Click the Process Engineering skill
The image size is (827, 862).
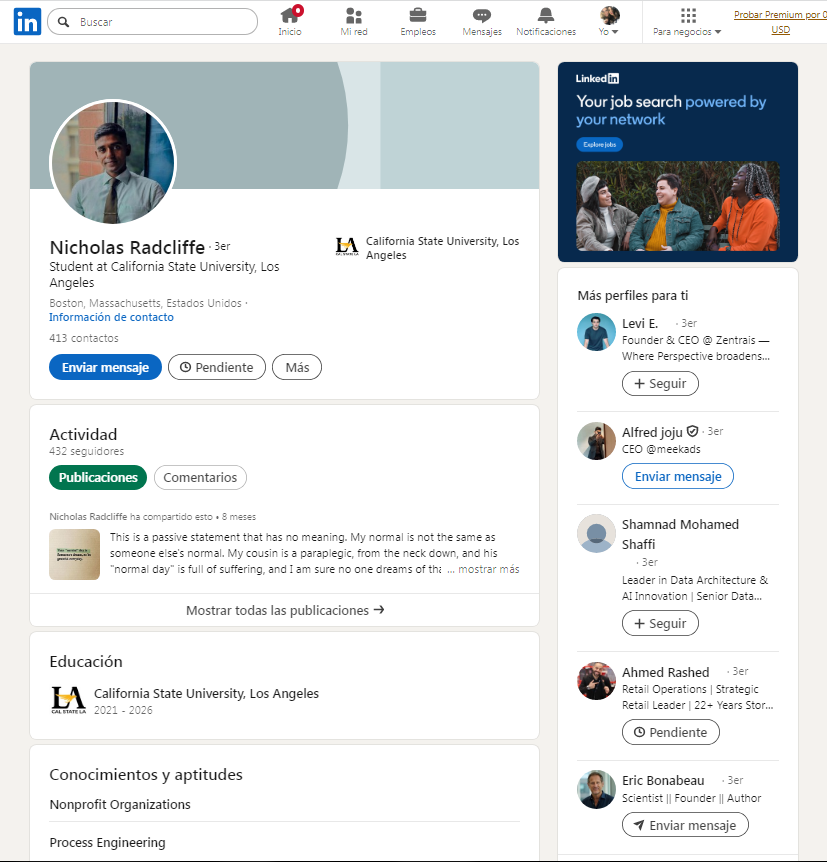[x=107, y=842]
